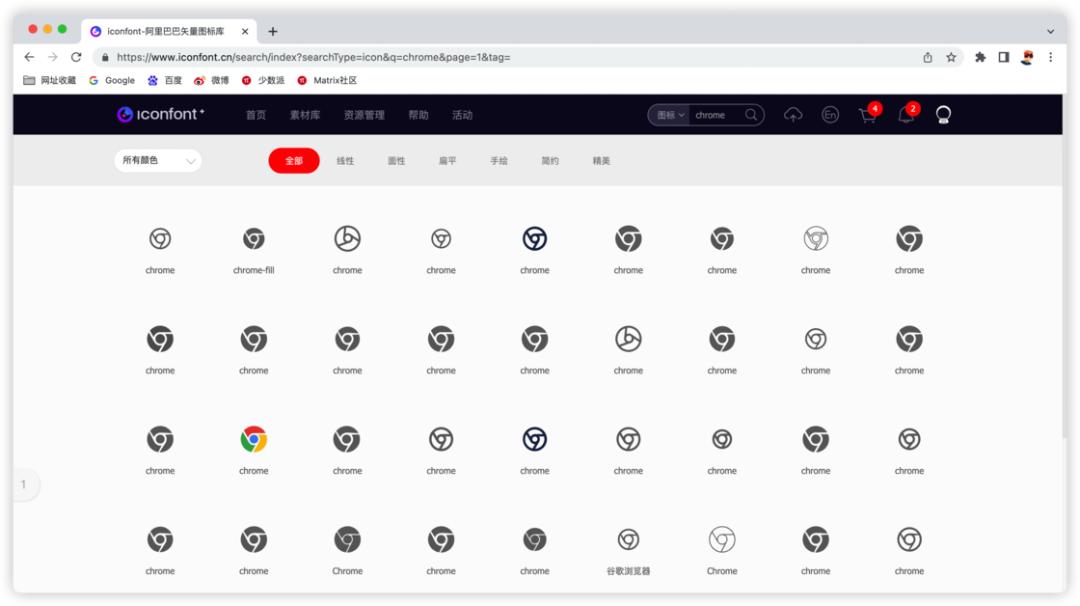The height and width of the screenshot is (606, 1080).
Task: Click the iconfont tab title
Action: 165,31
